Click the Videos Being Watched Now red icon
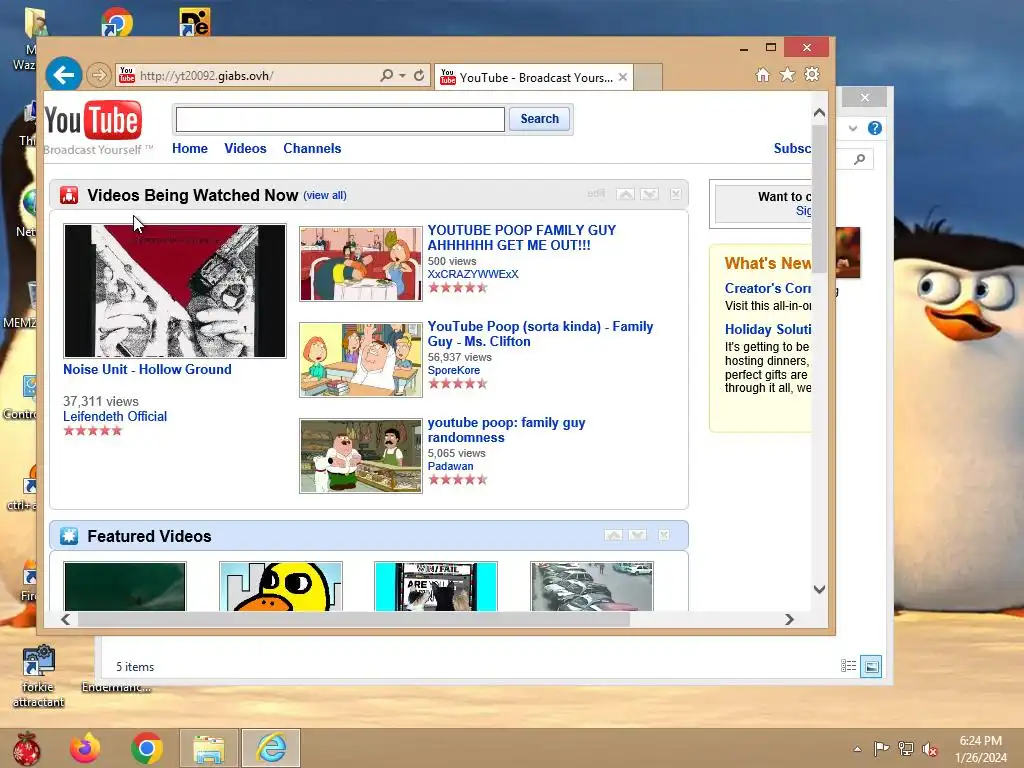Viewport: 1024px width, 768px height. coord(69,195)
